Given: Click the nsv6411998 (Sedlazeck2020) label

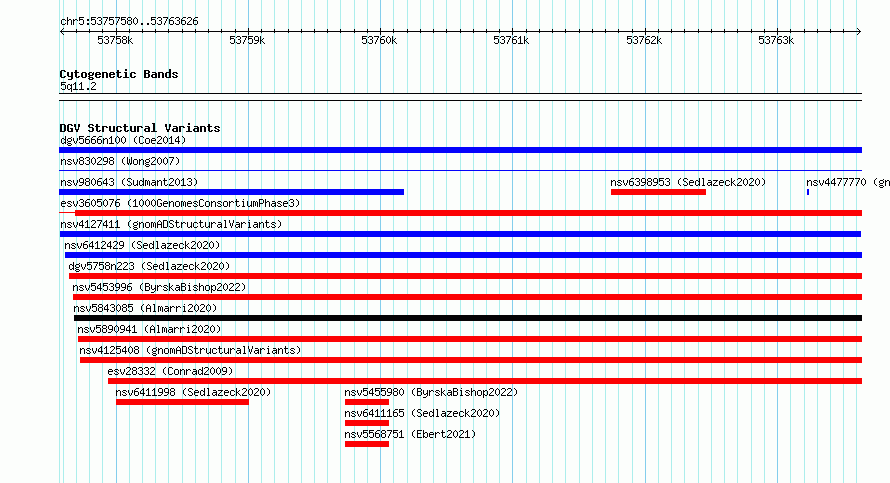Looking at the screenshot, I should coord(193,392).
